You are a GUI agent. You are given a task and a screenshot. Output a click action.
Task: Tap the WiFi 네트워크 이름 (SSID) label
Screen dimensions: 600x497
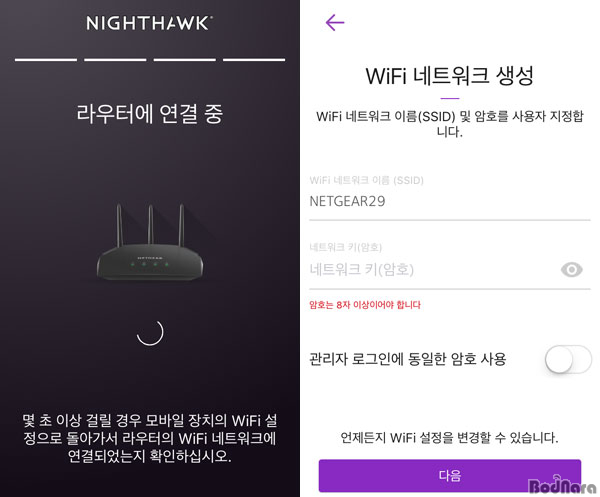pos(366,180)
